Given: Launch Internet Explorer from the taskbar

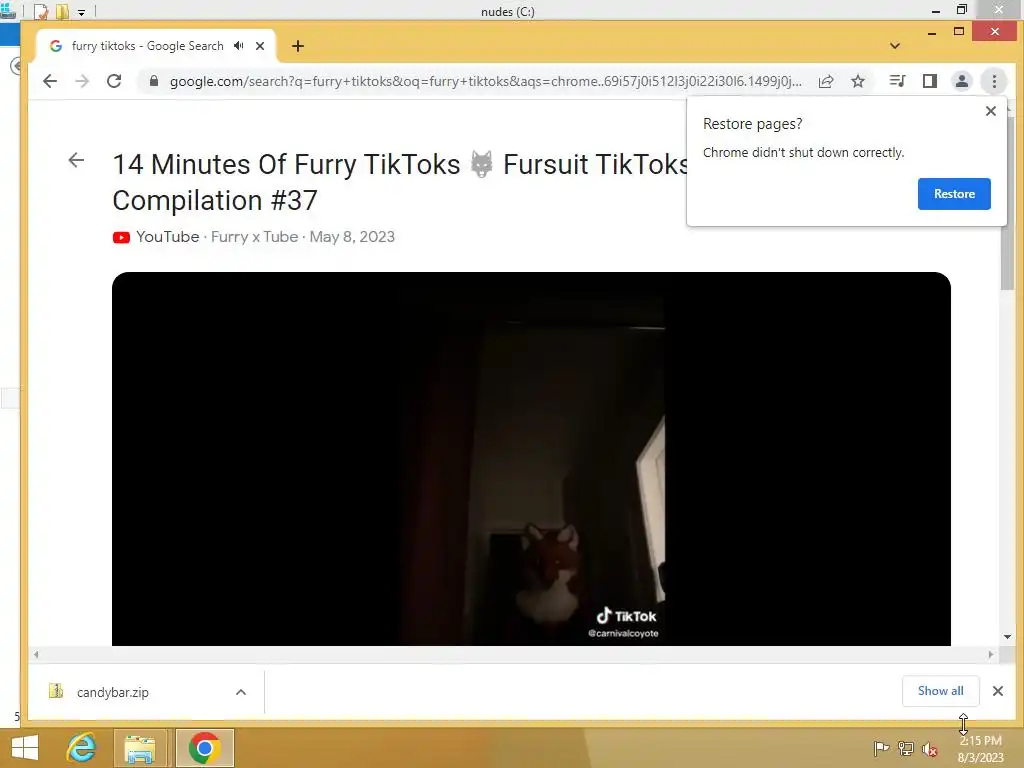Looking at the screenshot, I should [81, 748].
